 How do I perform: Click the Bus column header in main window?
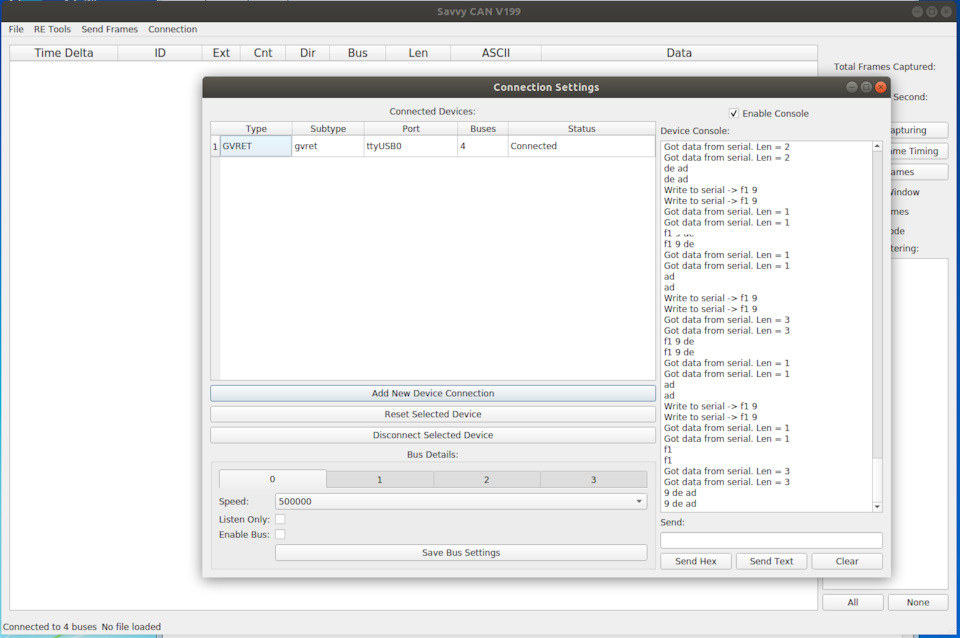[x=358, y=53]
